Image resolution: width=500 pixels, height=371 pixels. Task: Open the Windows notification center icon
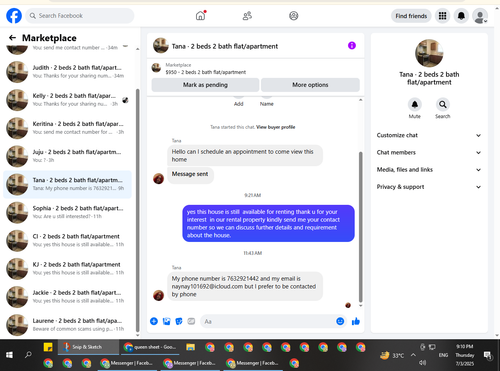(x=488, y=355)
